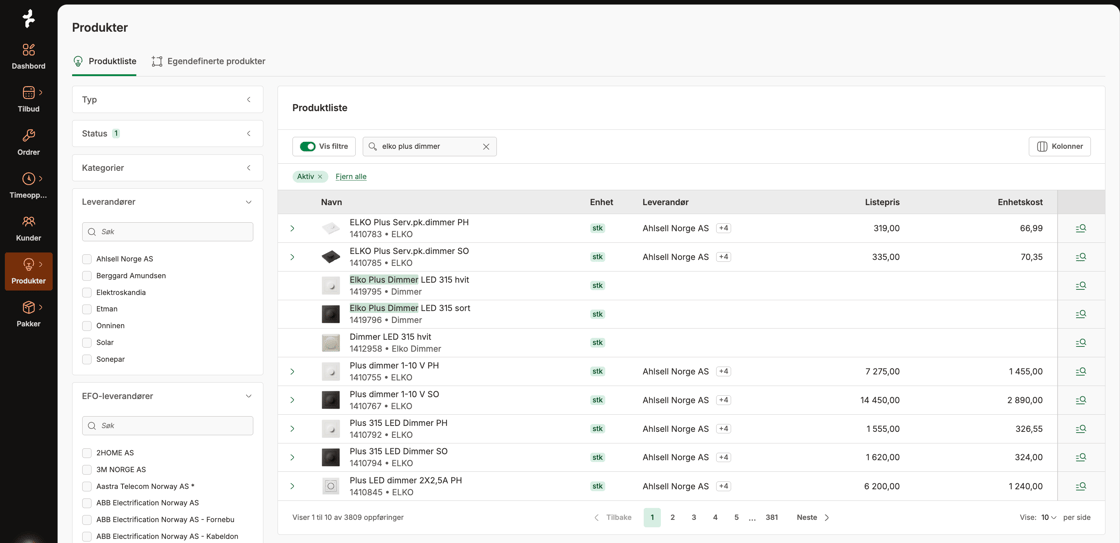Collapse the EFO-leverandører filter panel
Image resolution: width=1120 pixels, height=543 pixels.
click(249, 396)
